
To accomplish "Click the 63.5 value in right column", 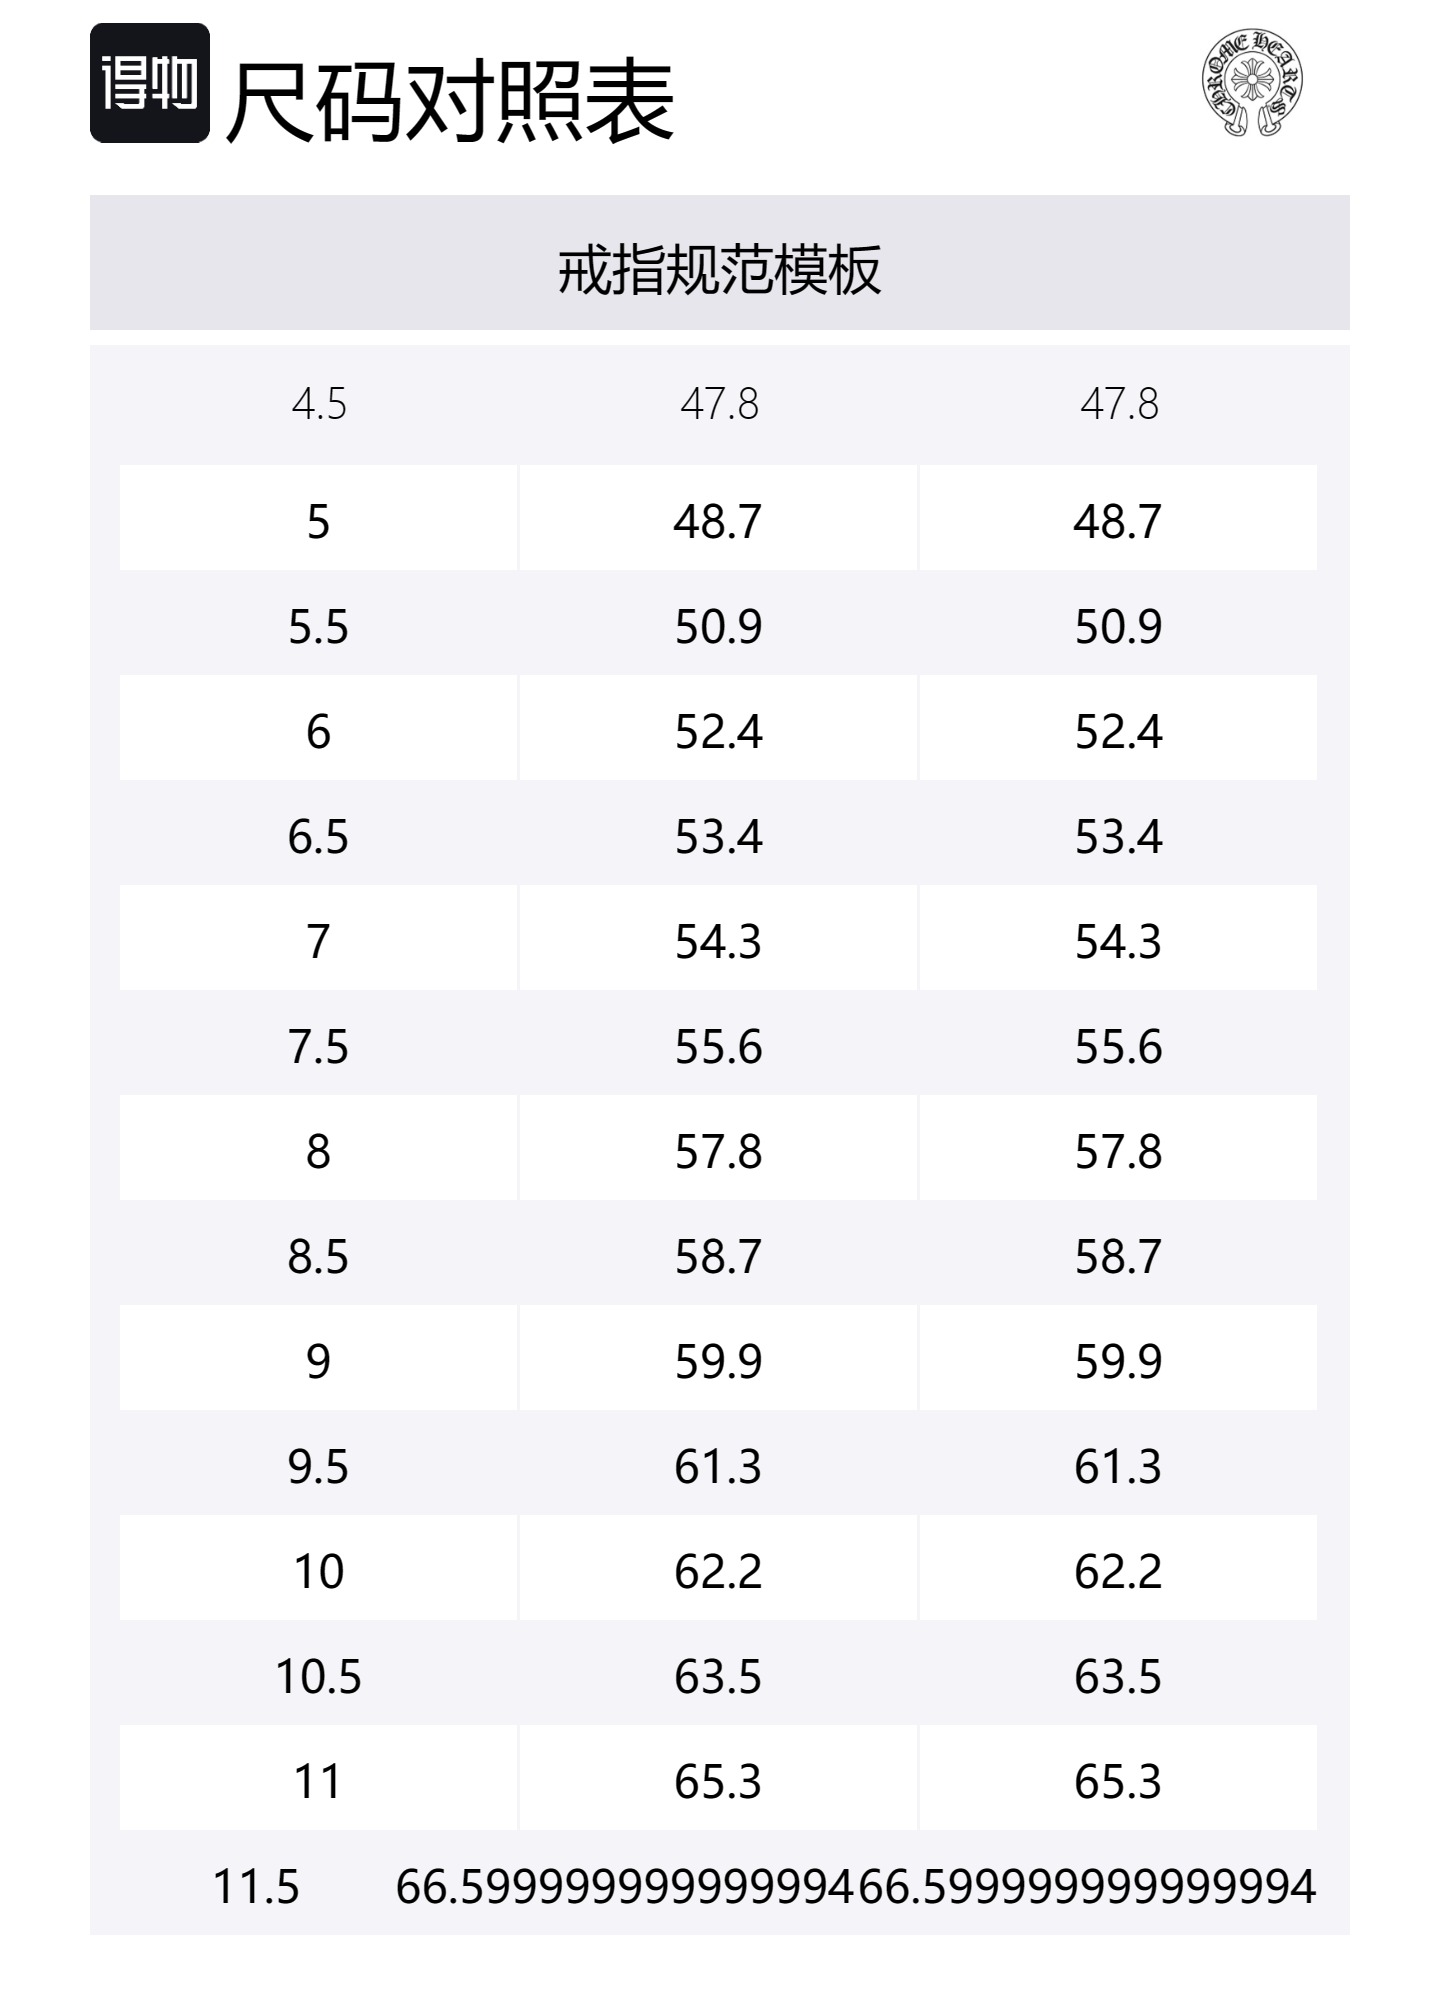I will pos(1118,1676).
